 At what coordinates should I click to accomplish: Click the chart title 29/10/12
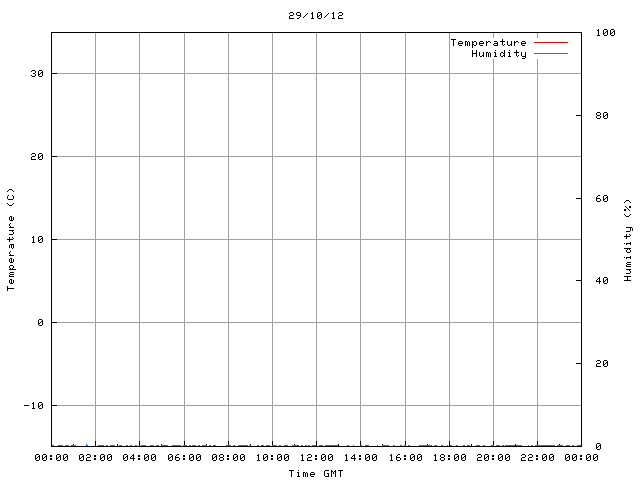click(316, 16)
